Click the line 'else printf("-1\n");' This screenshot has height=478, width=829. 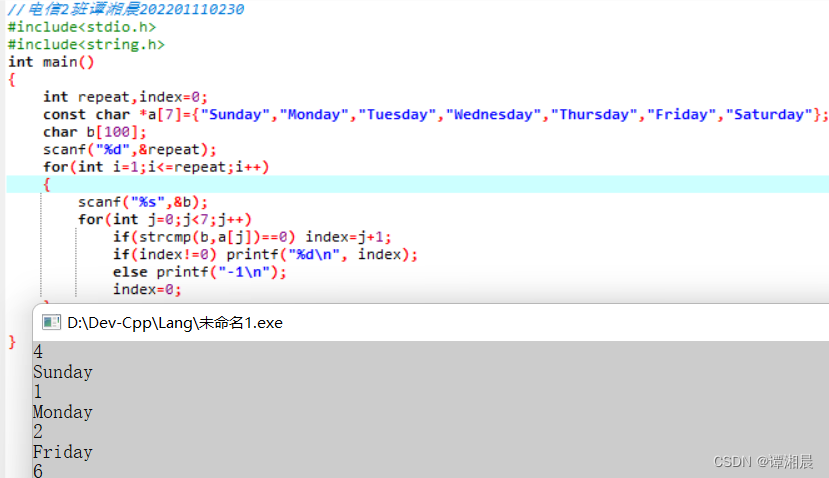(199, 271)
